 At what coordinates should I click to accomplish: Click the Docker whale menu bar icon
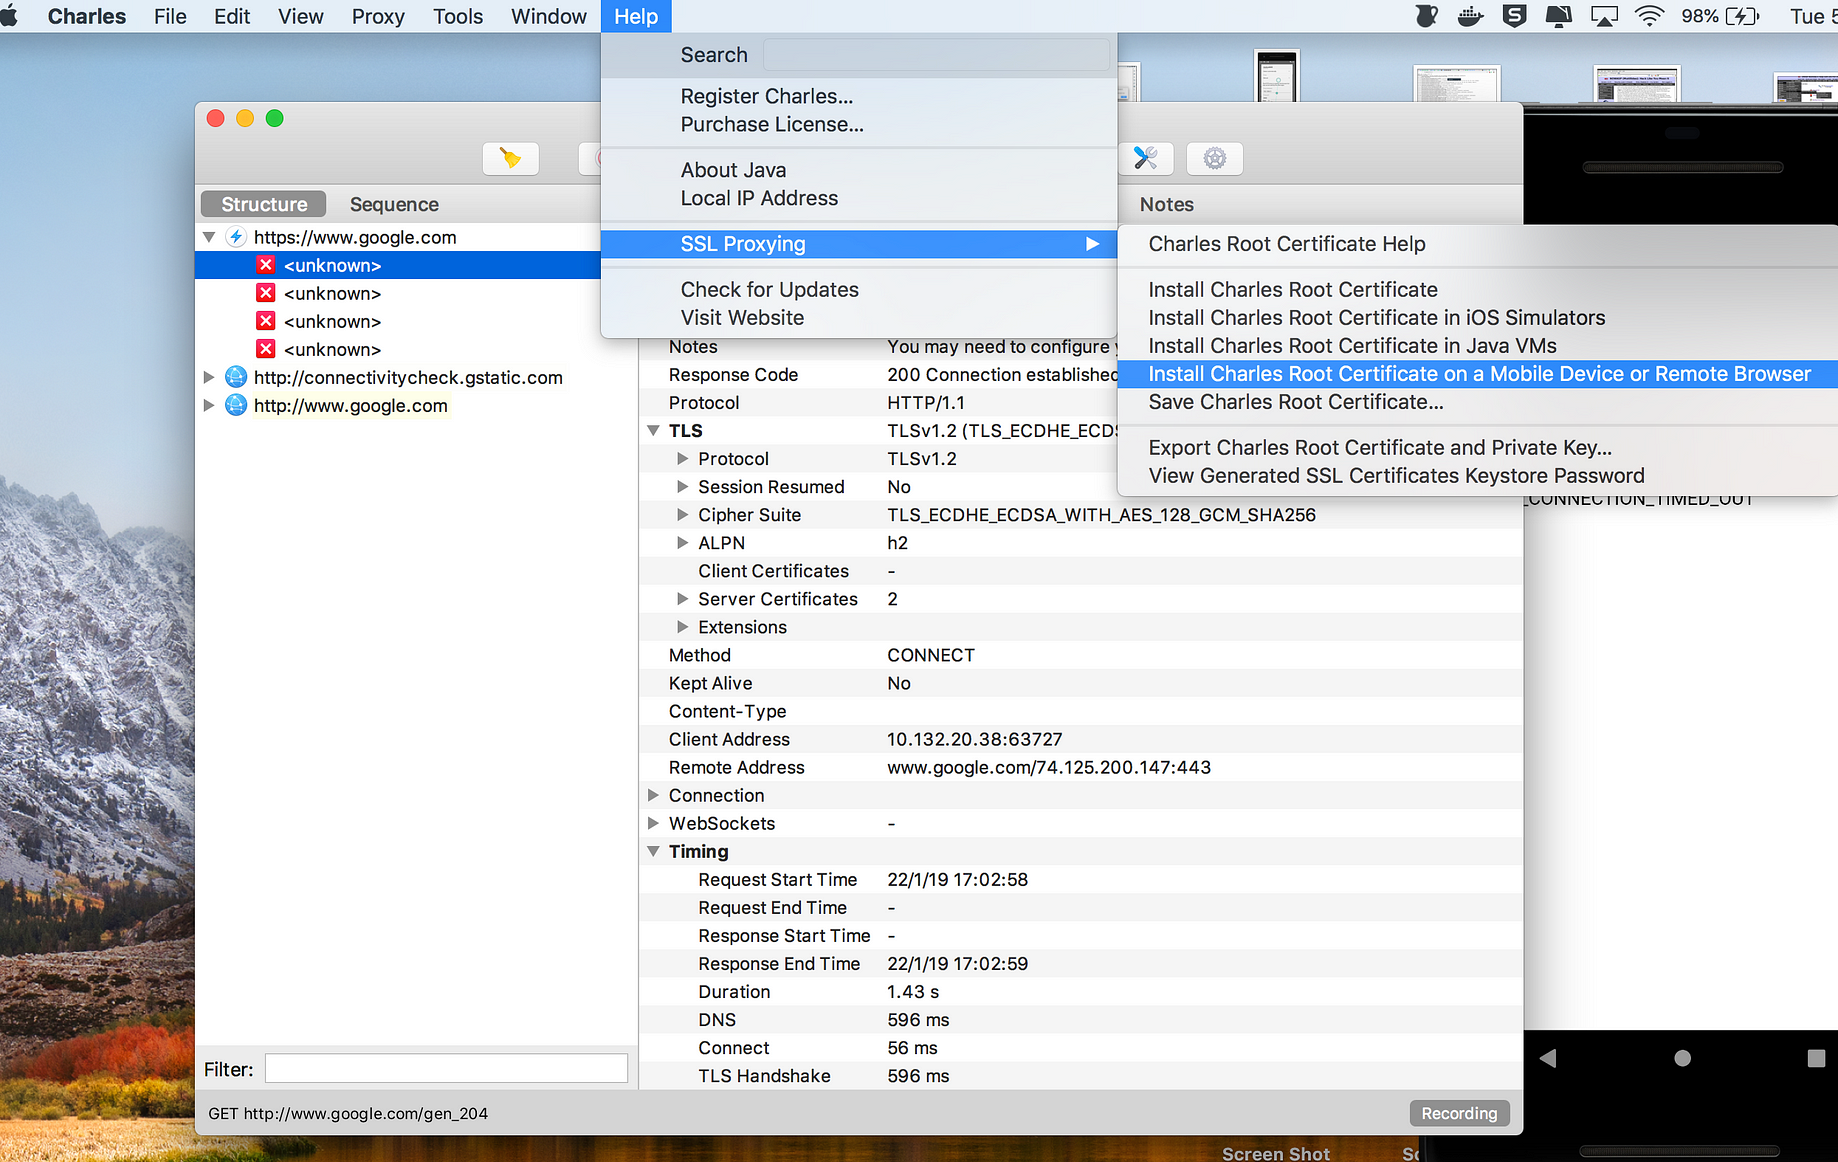point(1470,16)
